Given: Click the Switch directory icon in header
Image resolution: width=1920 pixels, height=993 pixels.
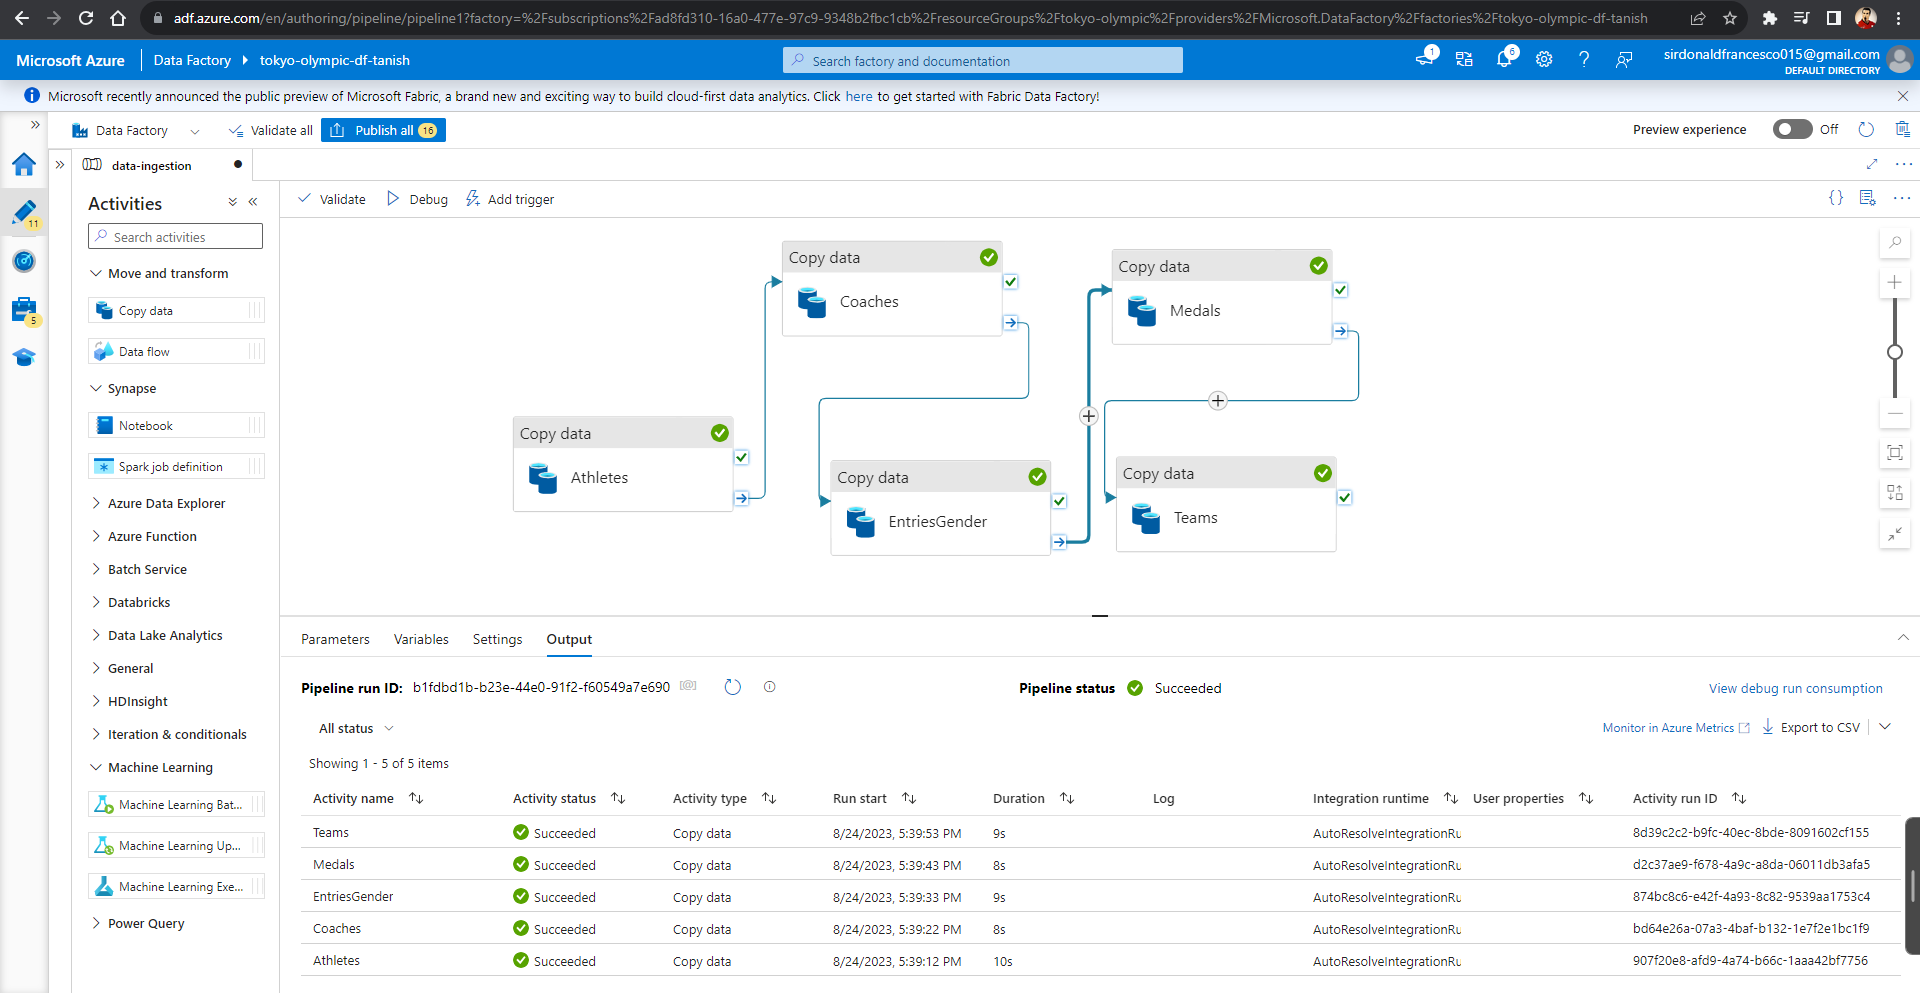Looking at the screenshot, I should 1464,59.
